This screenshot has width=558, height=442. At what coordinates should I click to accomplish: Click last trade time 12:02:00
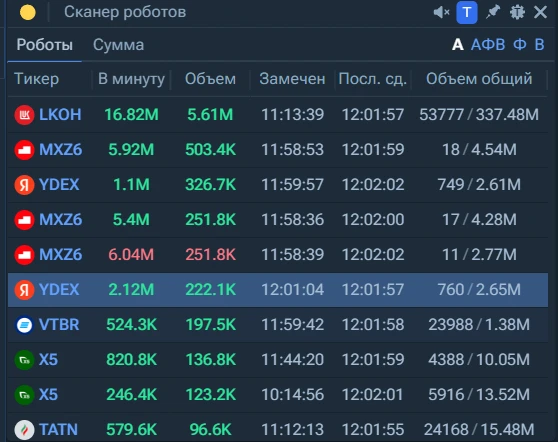click(373, 219)
